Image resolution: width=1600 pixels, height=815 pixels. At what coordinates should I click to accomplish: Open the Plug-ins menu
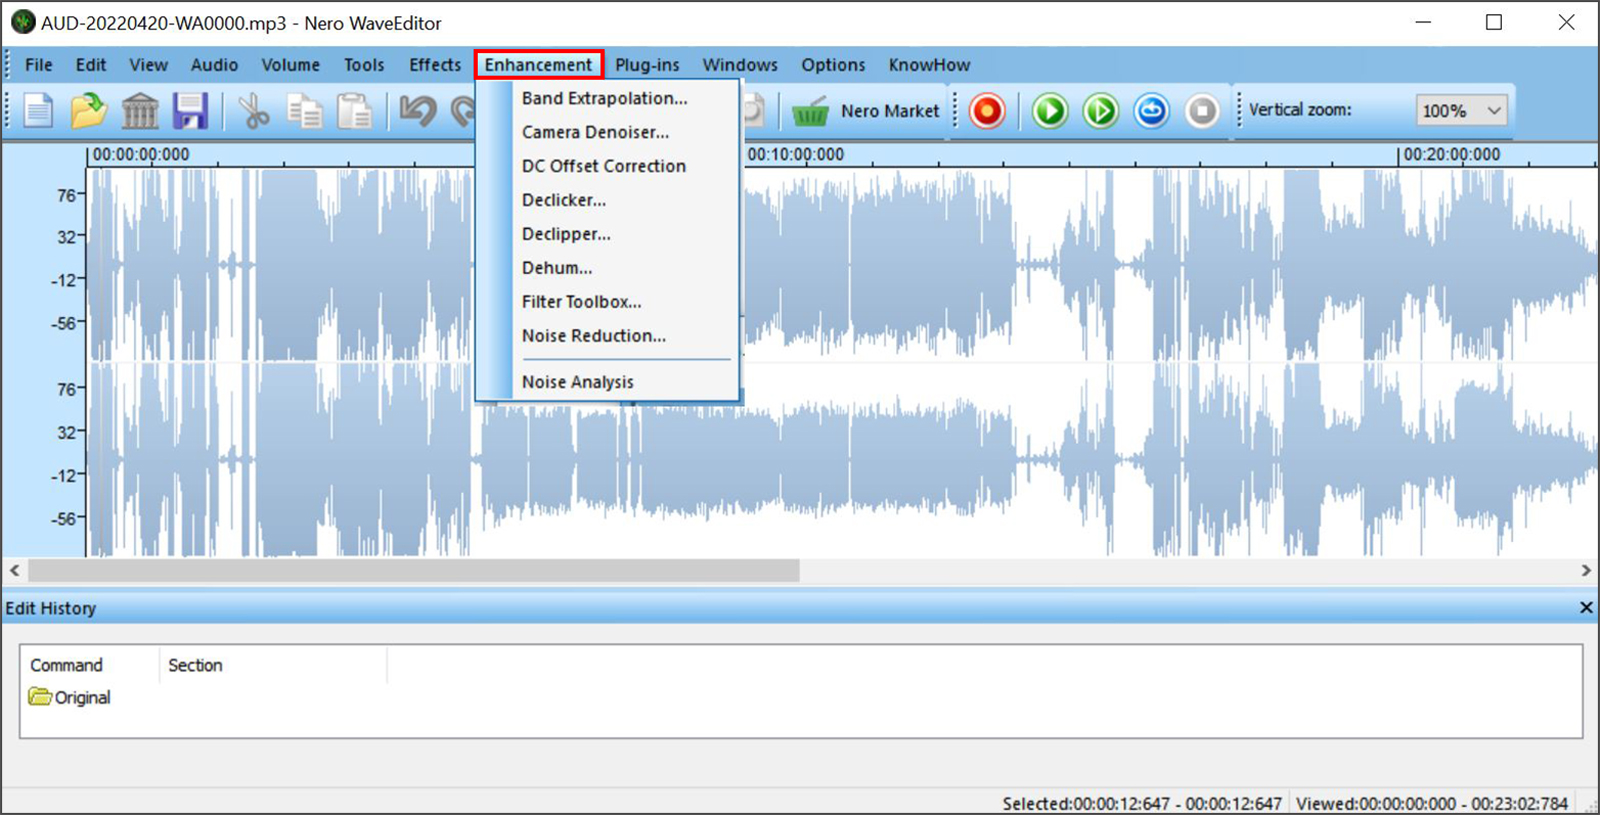(647, 65)
